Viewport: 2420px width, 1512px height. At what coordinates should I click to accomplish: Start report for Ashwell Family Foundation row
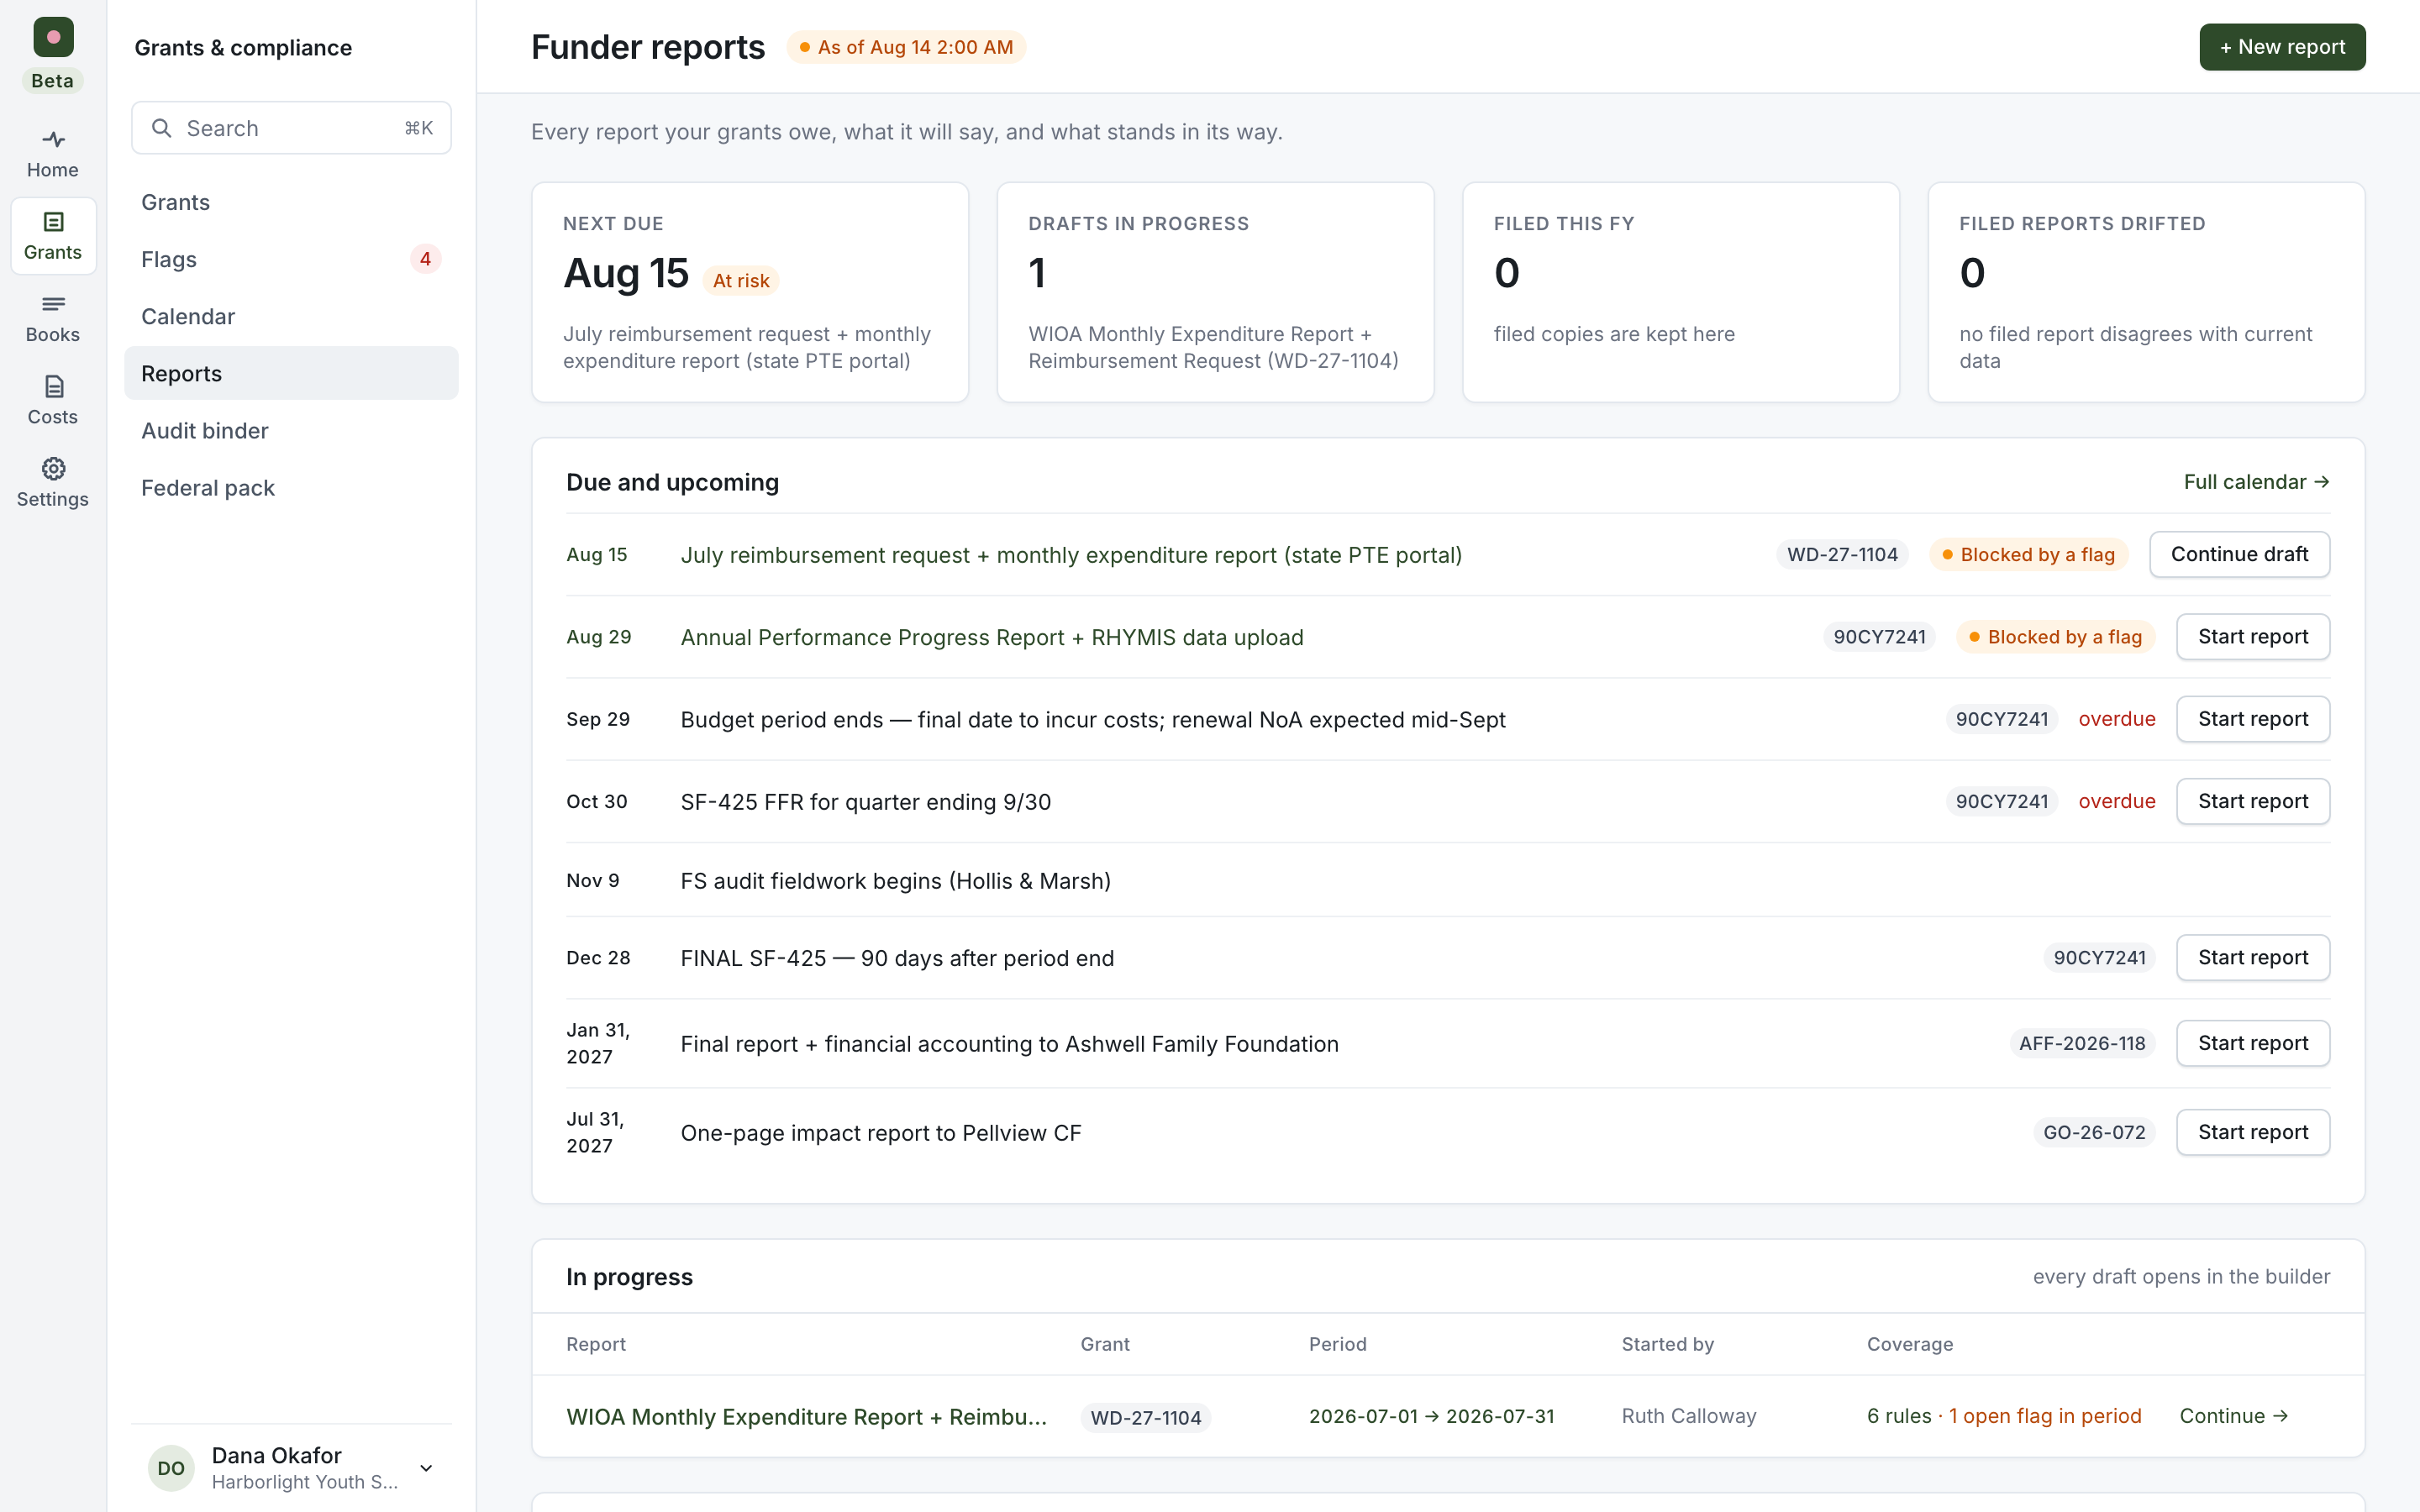(x=2253, y=1043)
